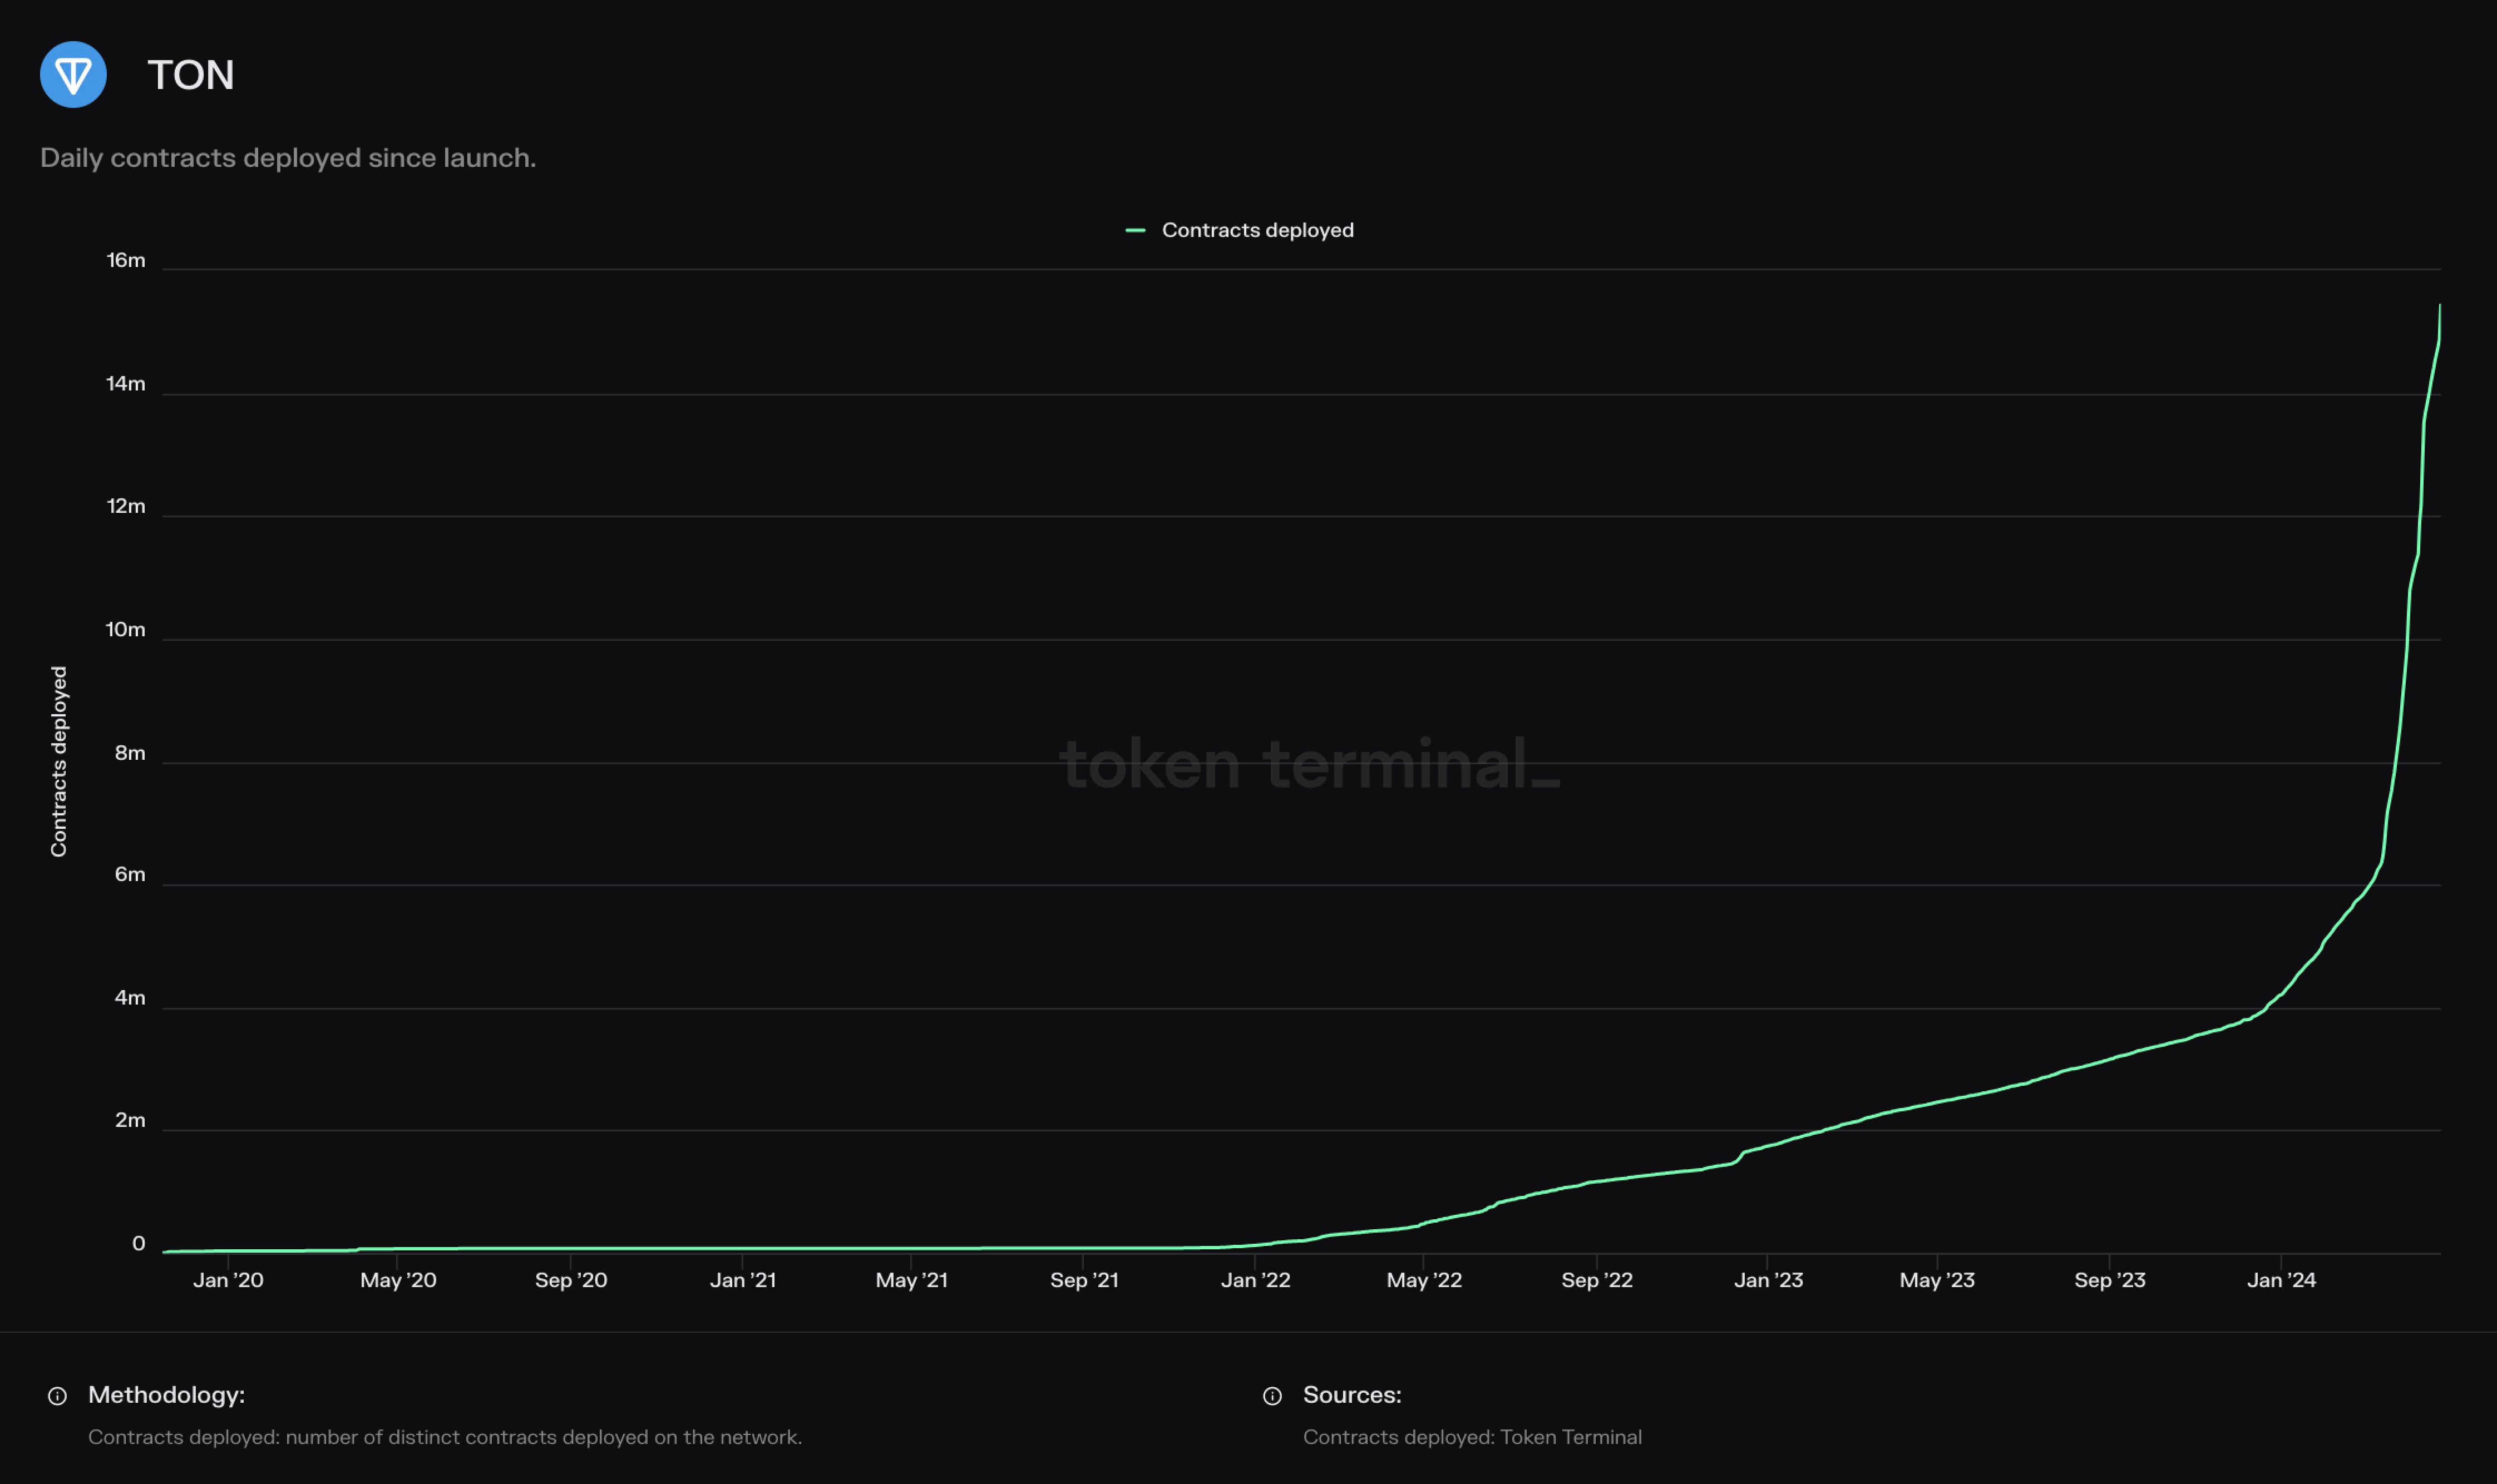Click the May '21 x-axis label
This screenshot has height=1484, width=2497.
point(911,1280)
